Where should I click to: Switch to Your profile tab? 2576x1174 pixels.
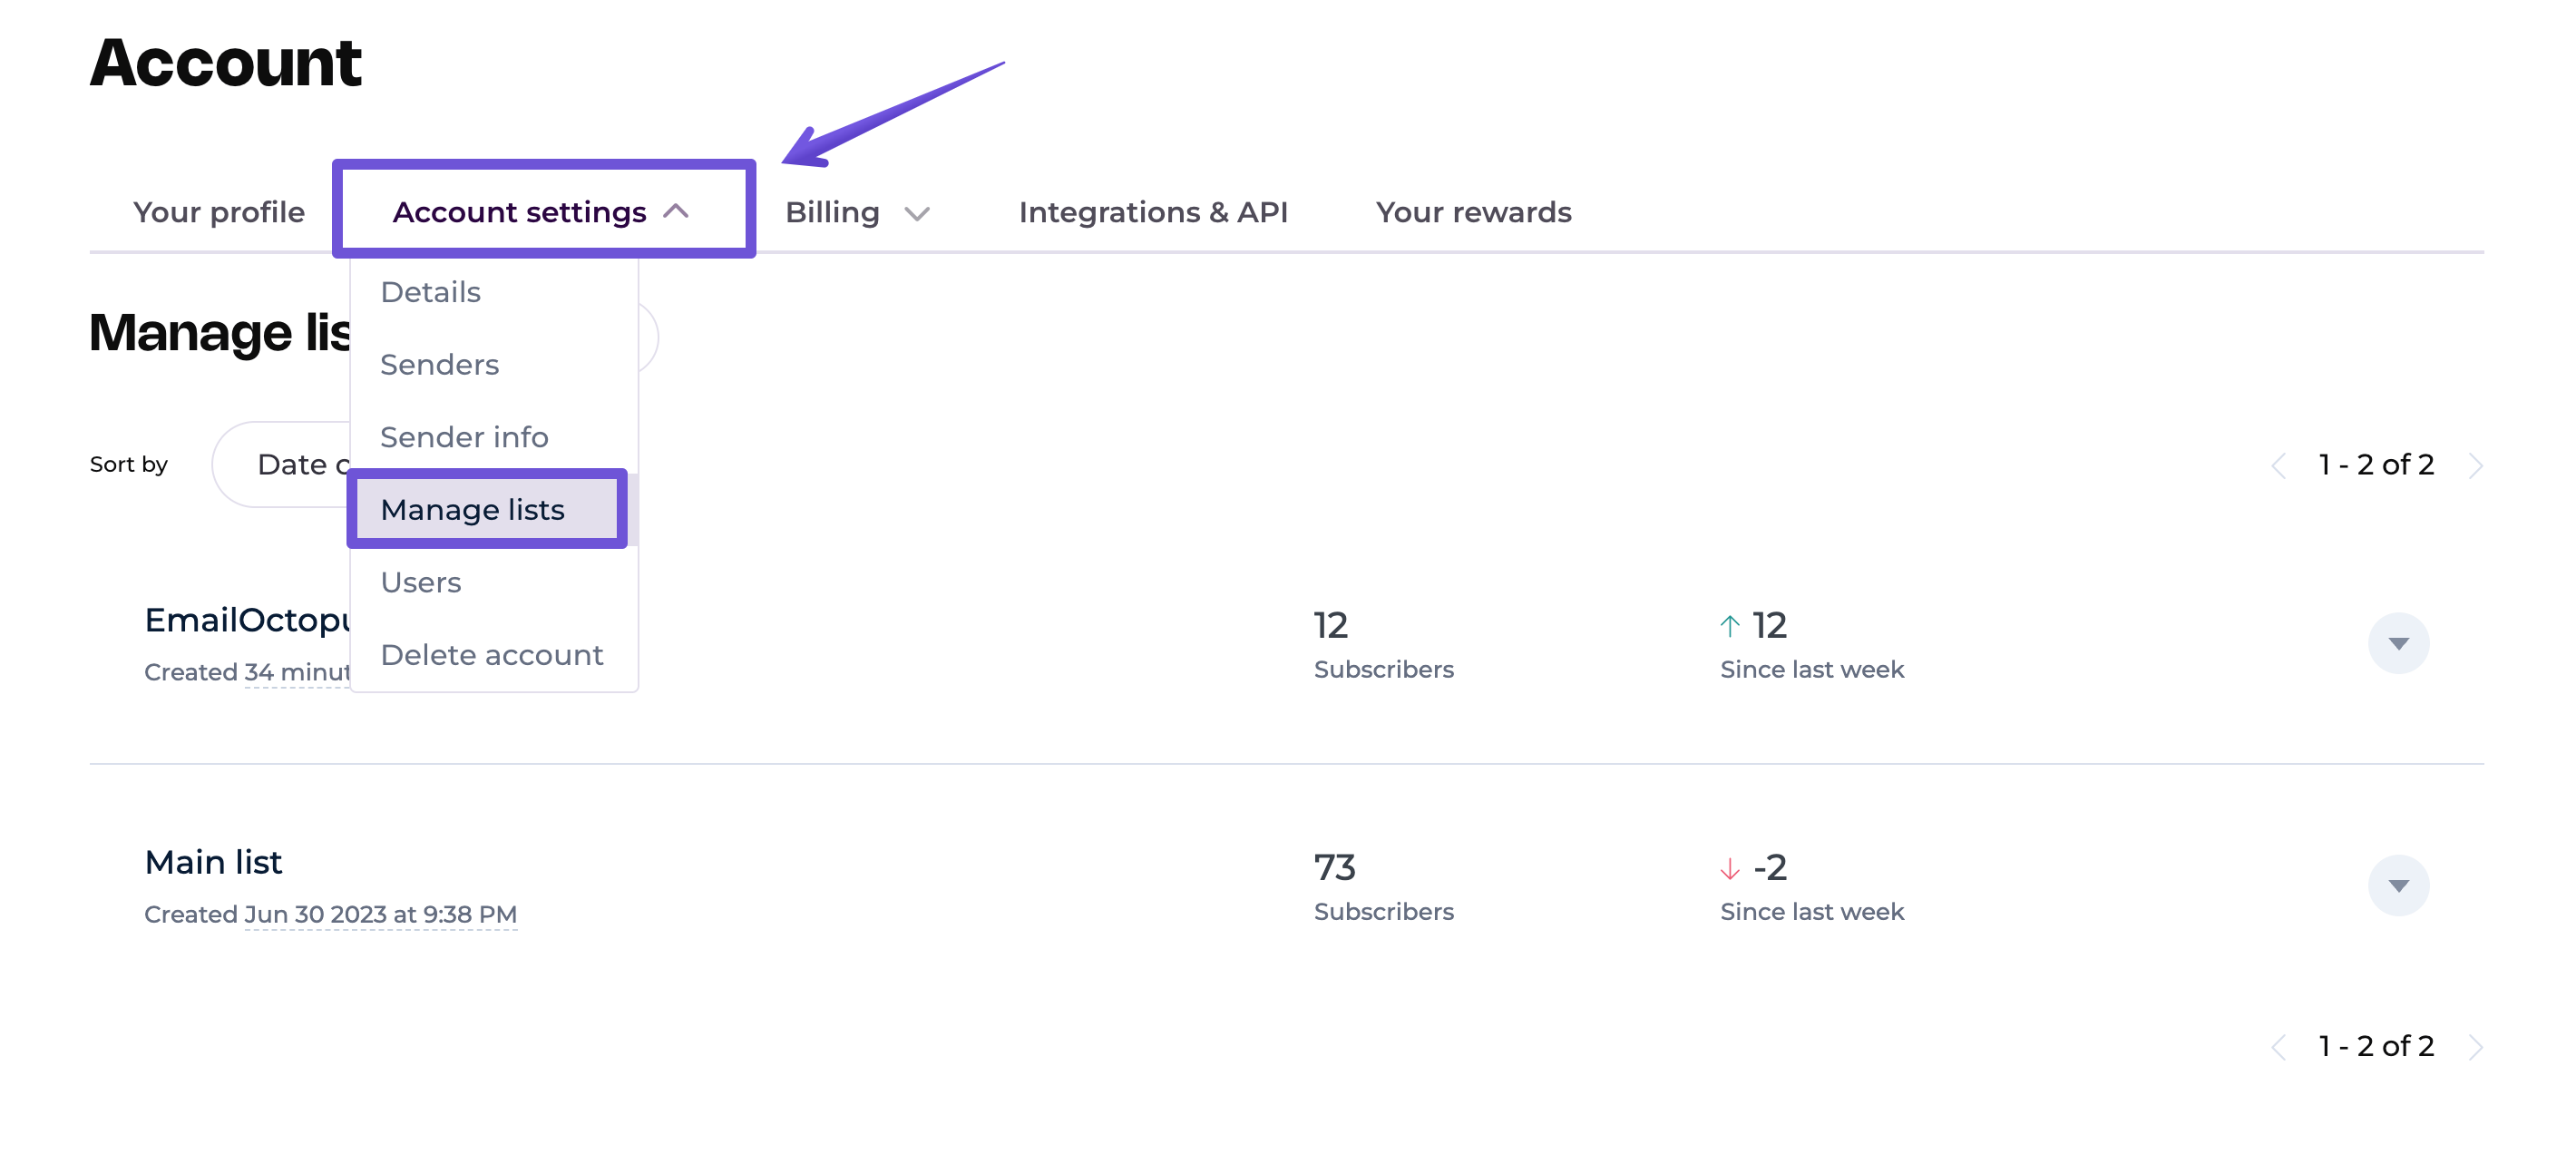[x=218, y=212]
